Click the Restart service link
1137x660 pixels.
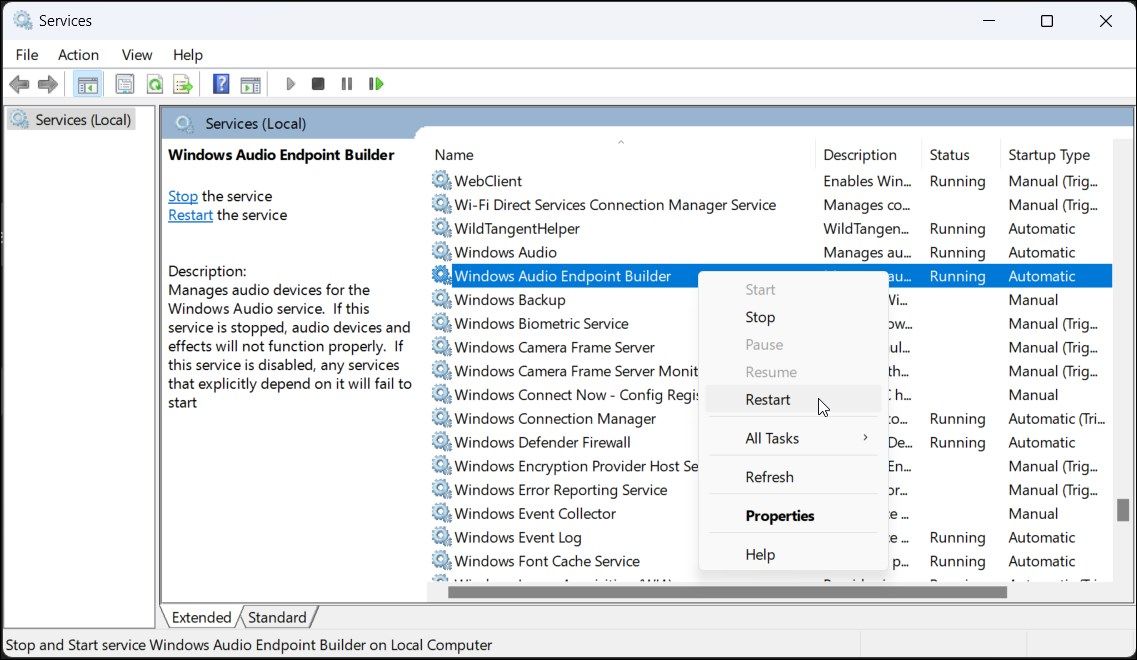click(x=190, y=214)
